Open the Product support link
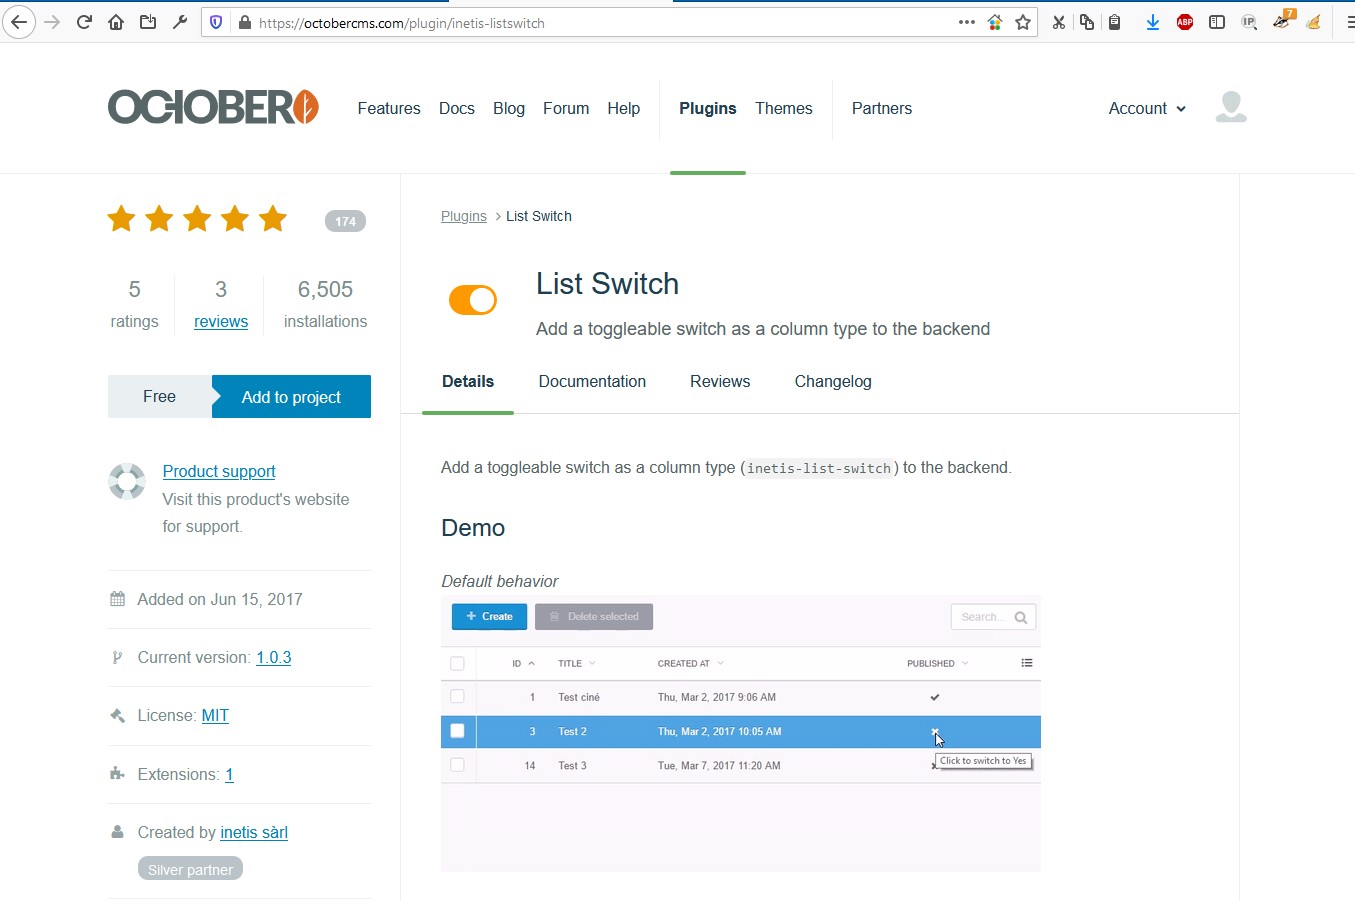 219,471
